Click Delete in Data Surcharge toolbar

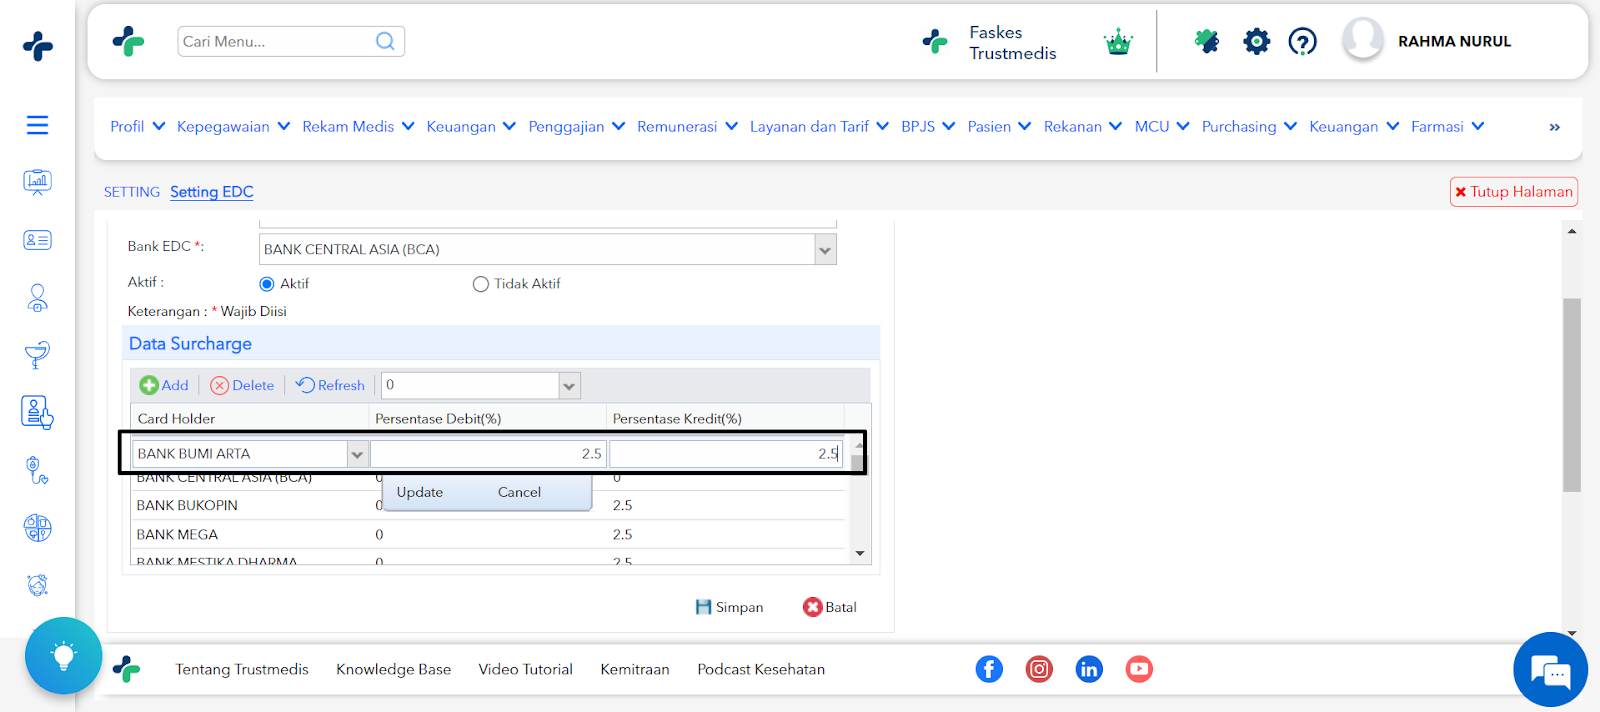click(x=242, y=385)
